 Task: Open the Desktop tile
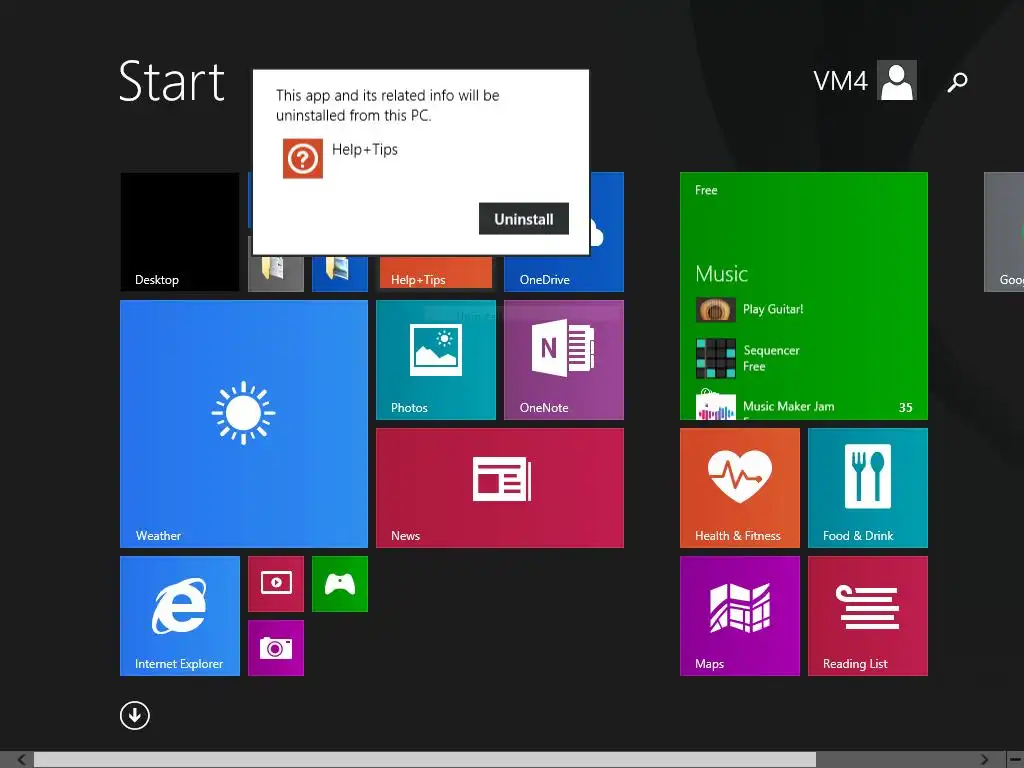point(180,232)
